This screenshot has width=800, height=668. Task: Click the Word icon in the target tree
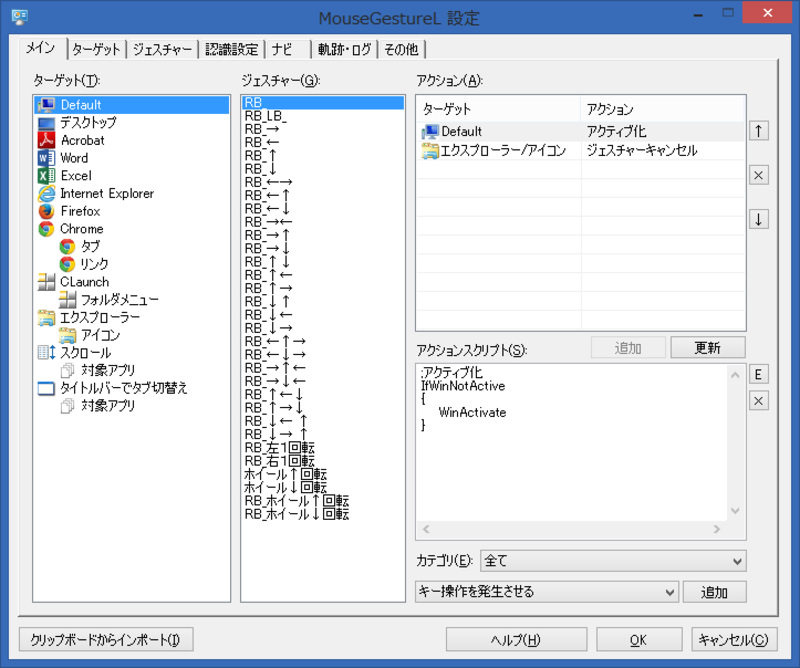click(x=46, y=158)
